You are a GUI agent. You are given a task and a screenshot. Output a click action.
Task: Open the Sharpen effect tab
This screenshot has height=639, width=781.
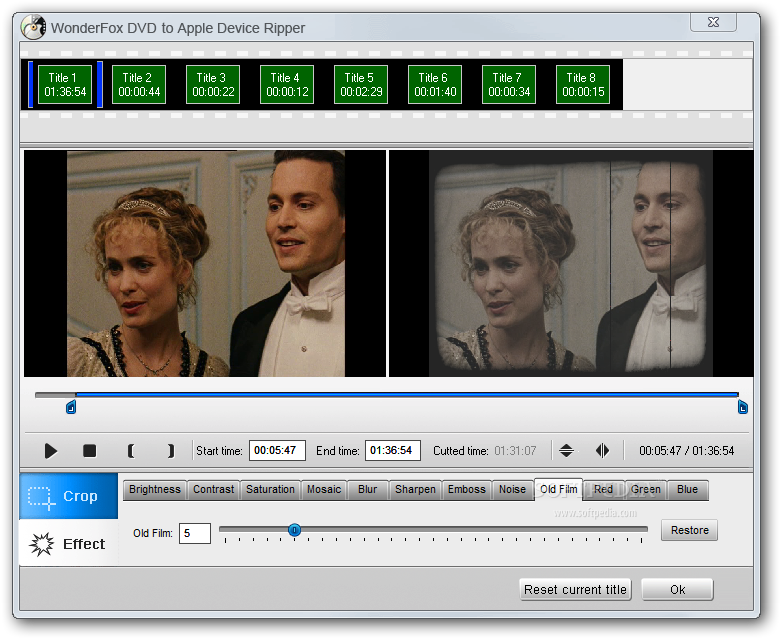(x=415, y=490)
